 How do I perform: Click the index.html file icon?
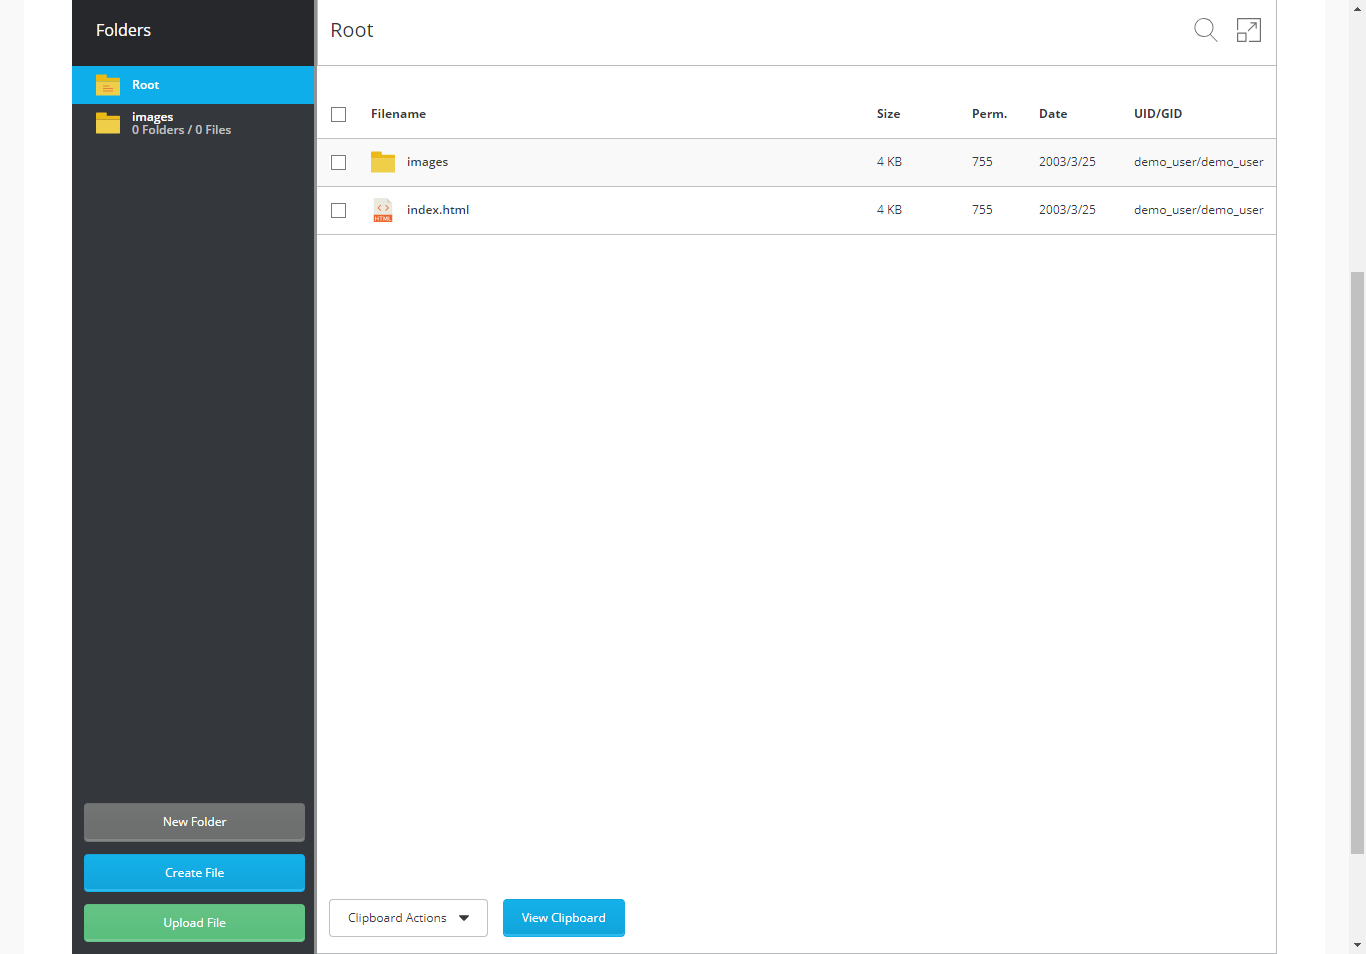click(383, 210)
